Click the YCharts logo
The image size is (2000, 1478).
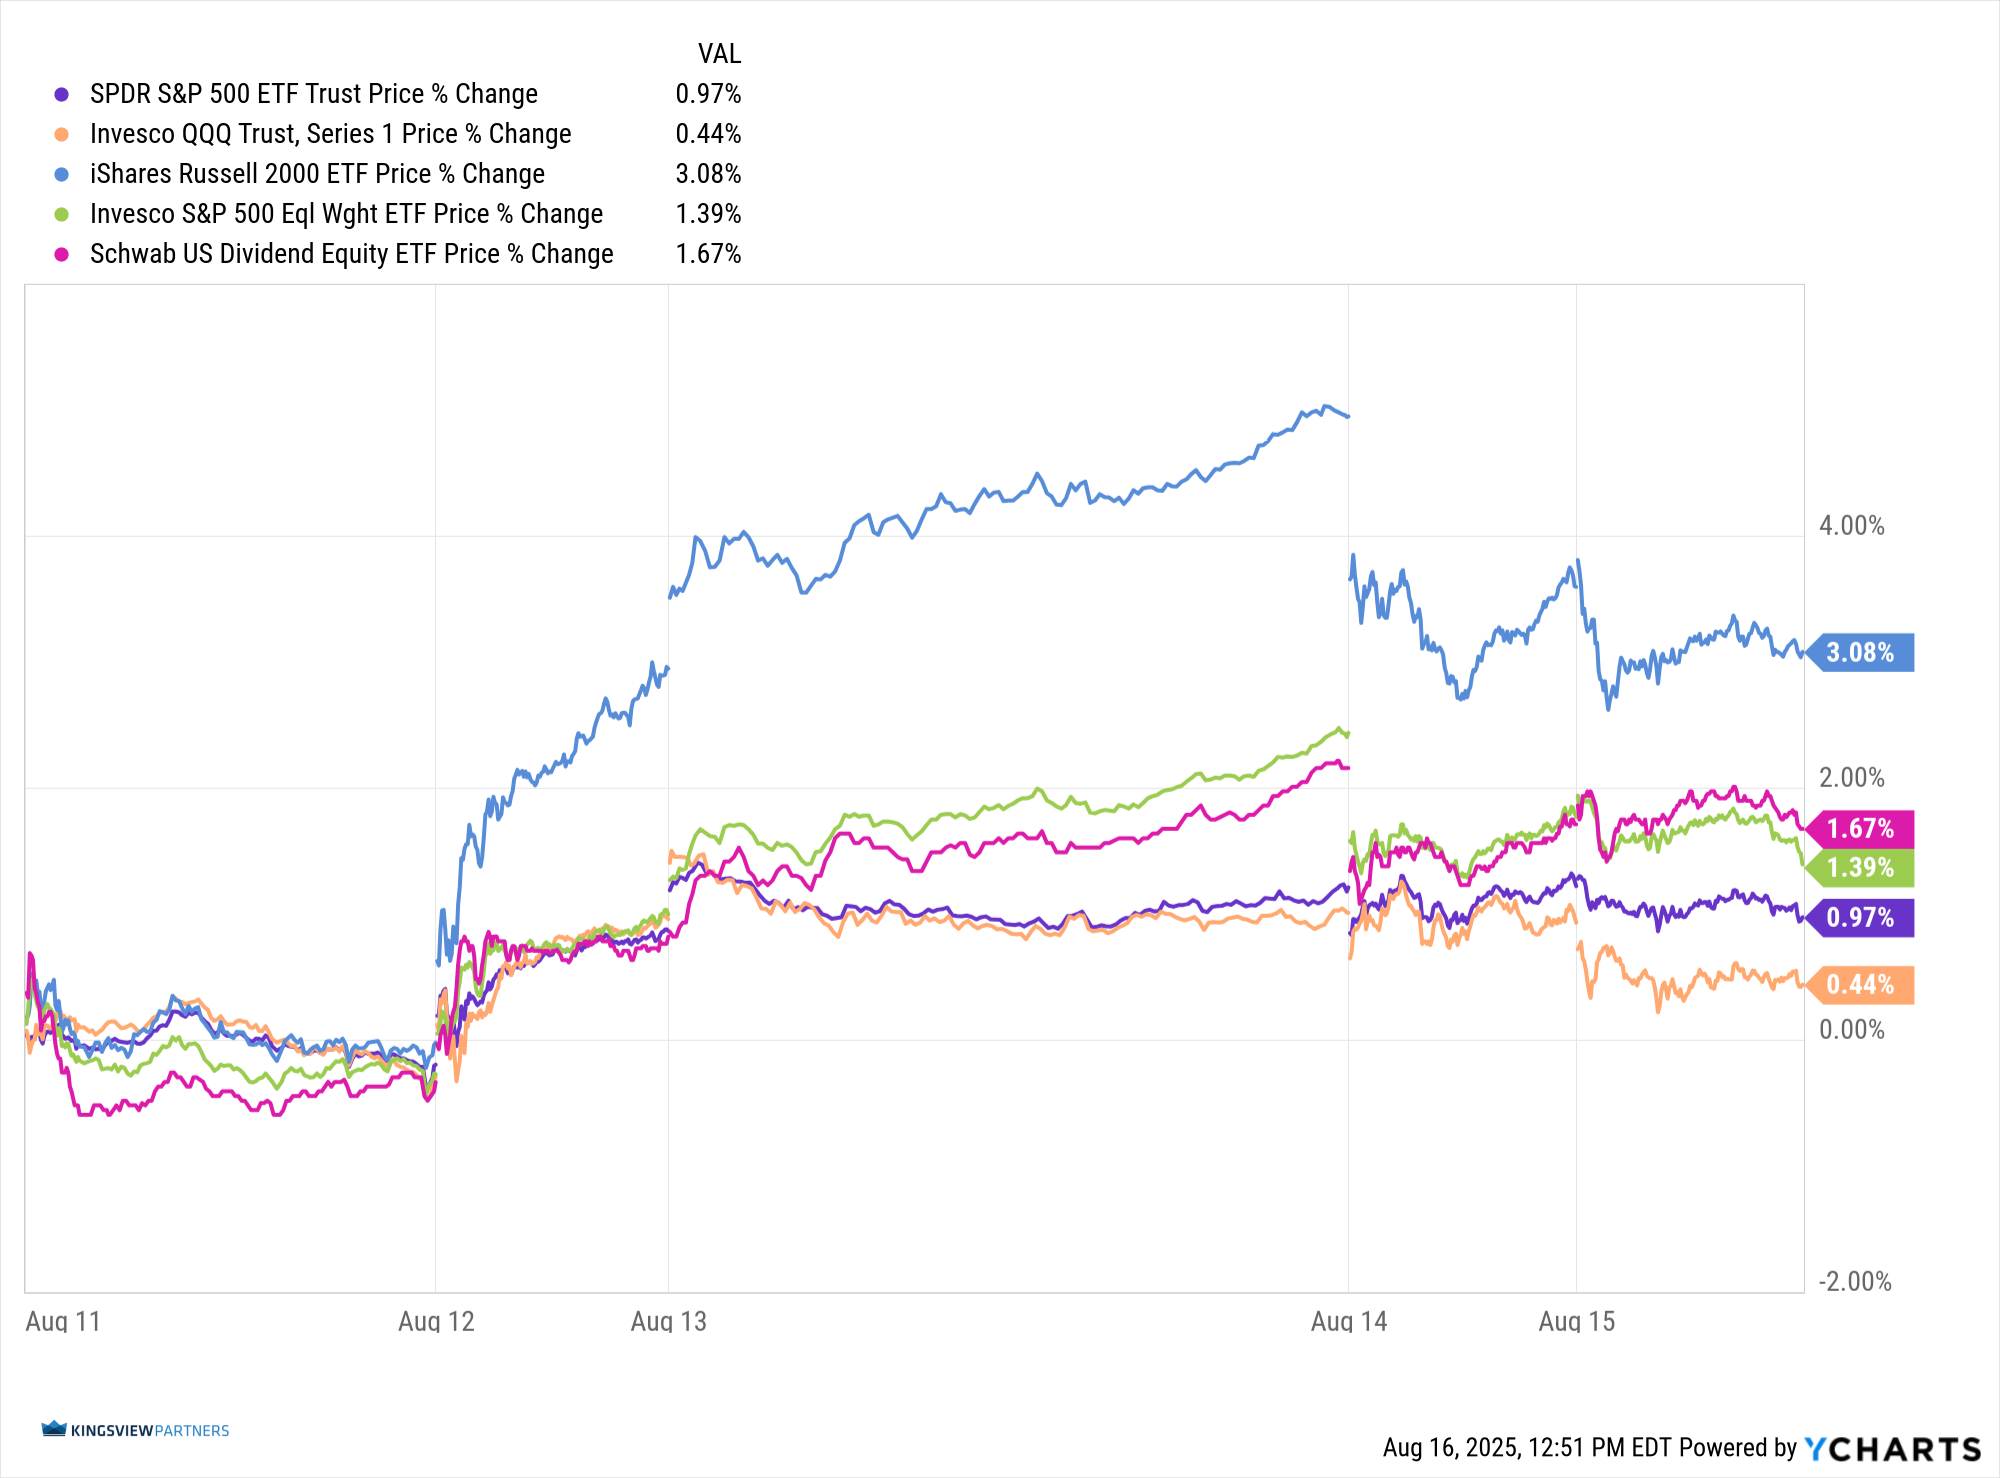1892,1448
